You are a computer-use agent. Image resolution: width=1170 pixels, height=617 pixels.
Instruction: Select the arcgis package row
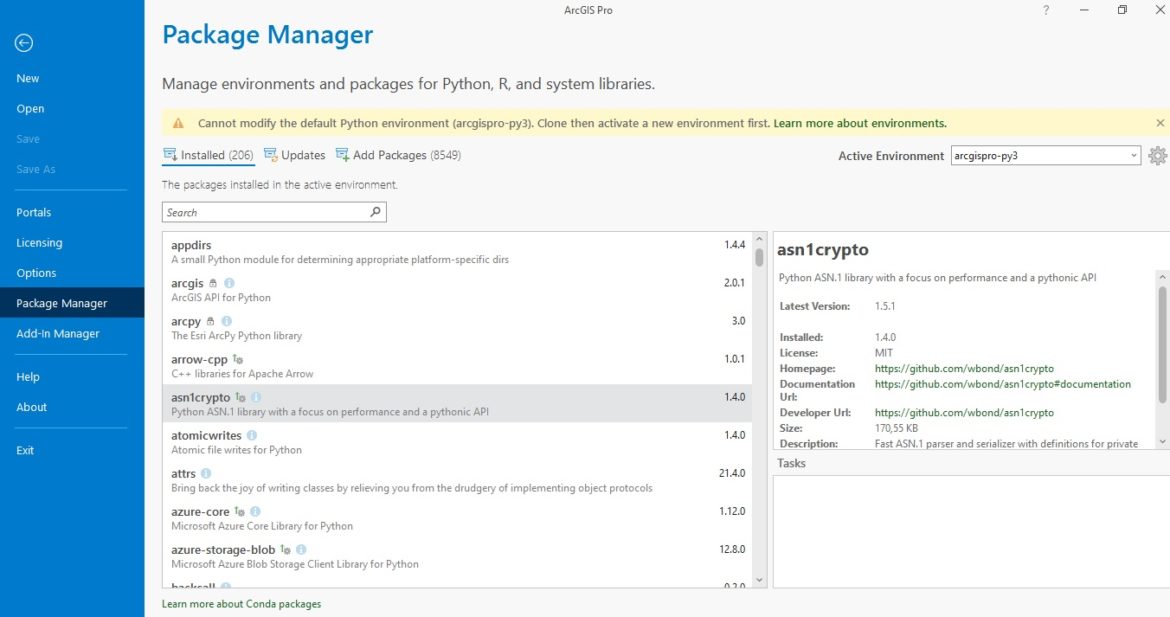click(x=457, y=289)
